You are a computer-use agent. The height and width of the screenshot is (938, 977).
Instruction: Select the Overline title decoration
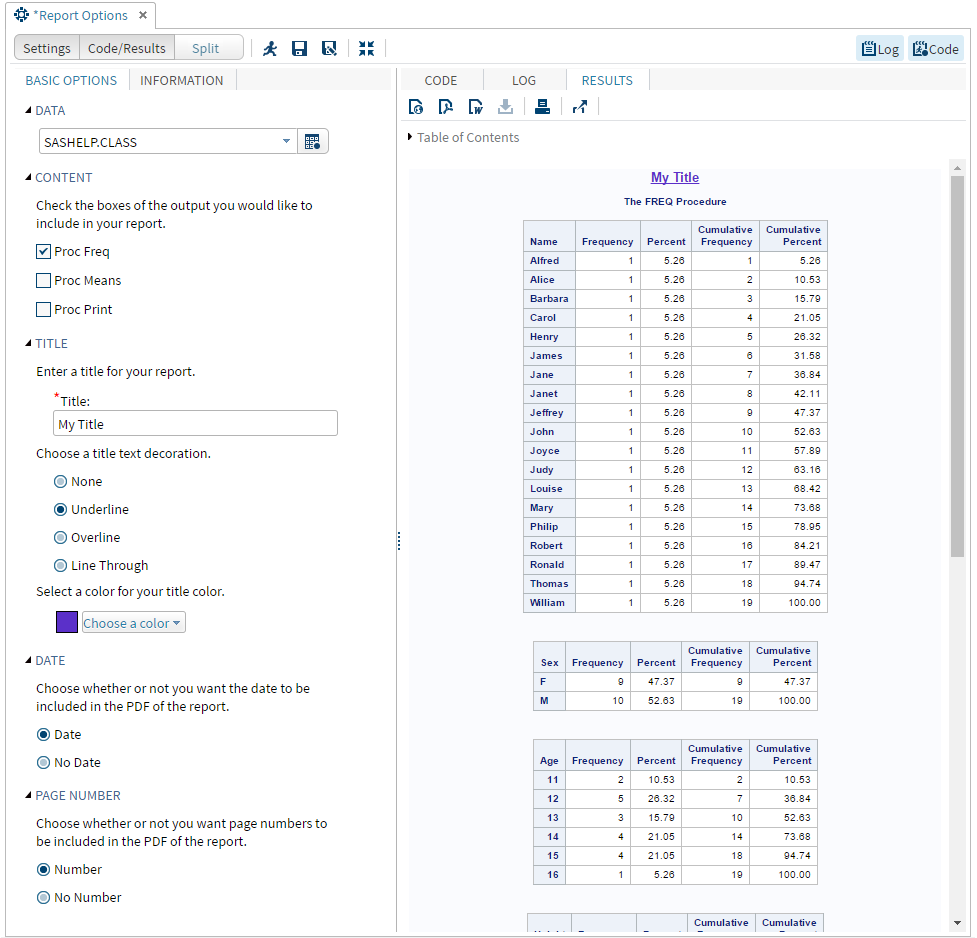pos(60,538)
